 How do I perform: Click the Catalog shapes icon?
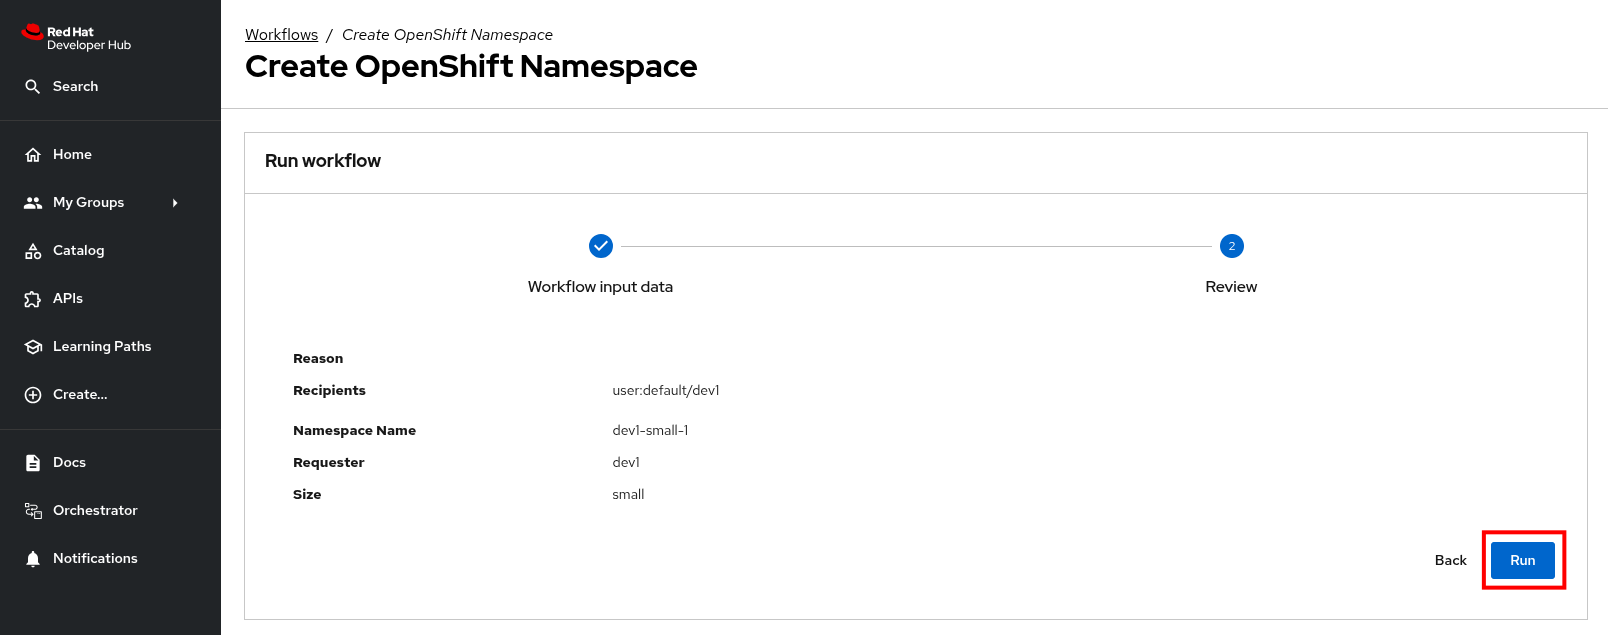[33, 251]
